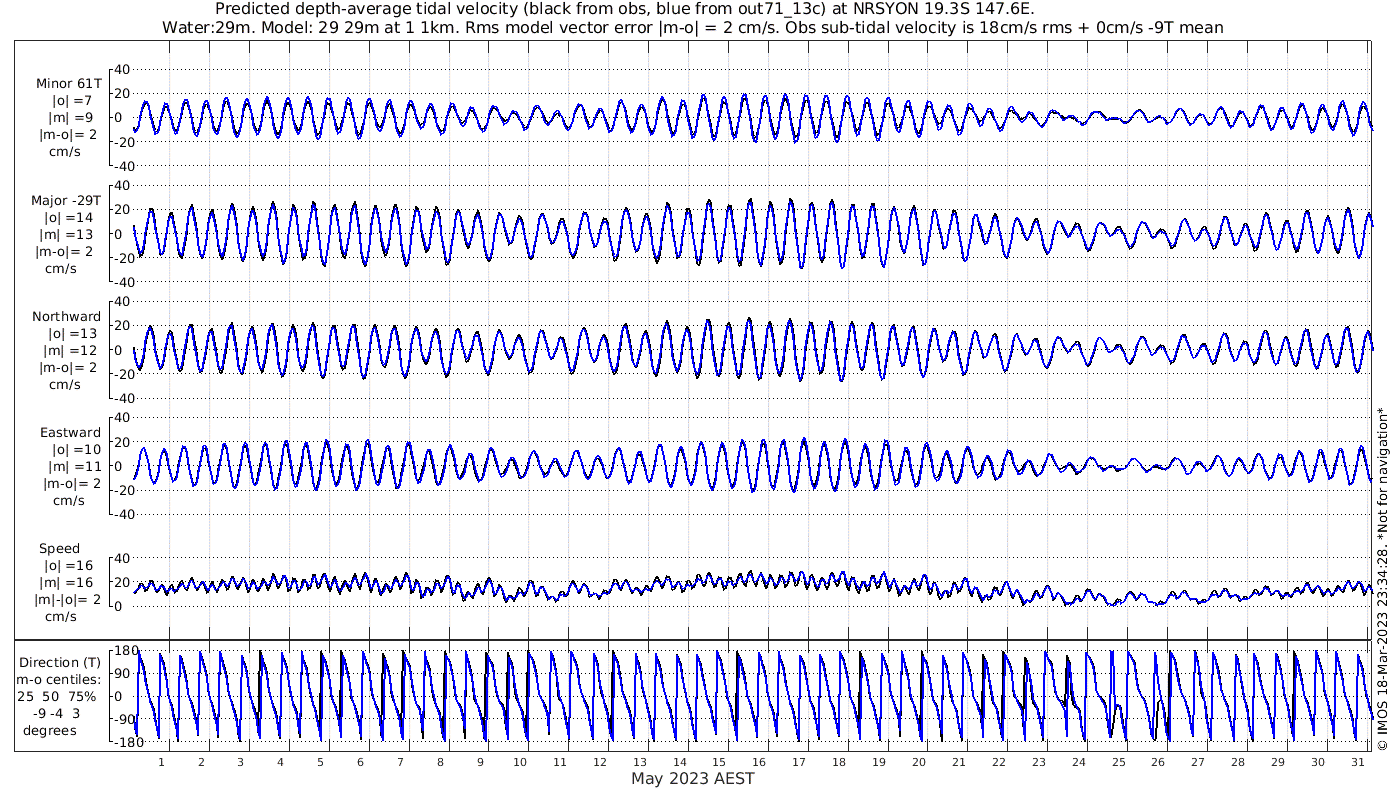1400x800 pixels.
Task: Click the subtitle line starting with 'Water:29m. Model'
Action: [692, 27]
